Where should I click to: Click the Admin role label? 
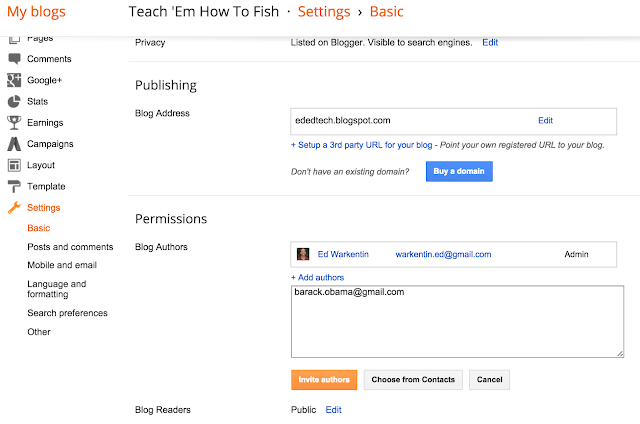(x=576, y=254)
